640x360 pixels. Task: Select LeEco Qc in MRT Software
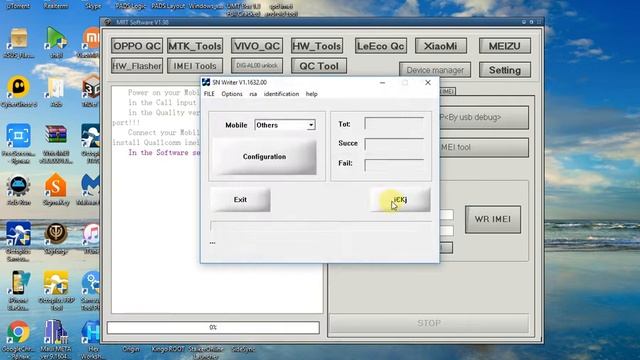(x=380, y=46)
